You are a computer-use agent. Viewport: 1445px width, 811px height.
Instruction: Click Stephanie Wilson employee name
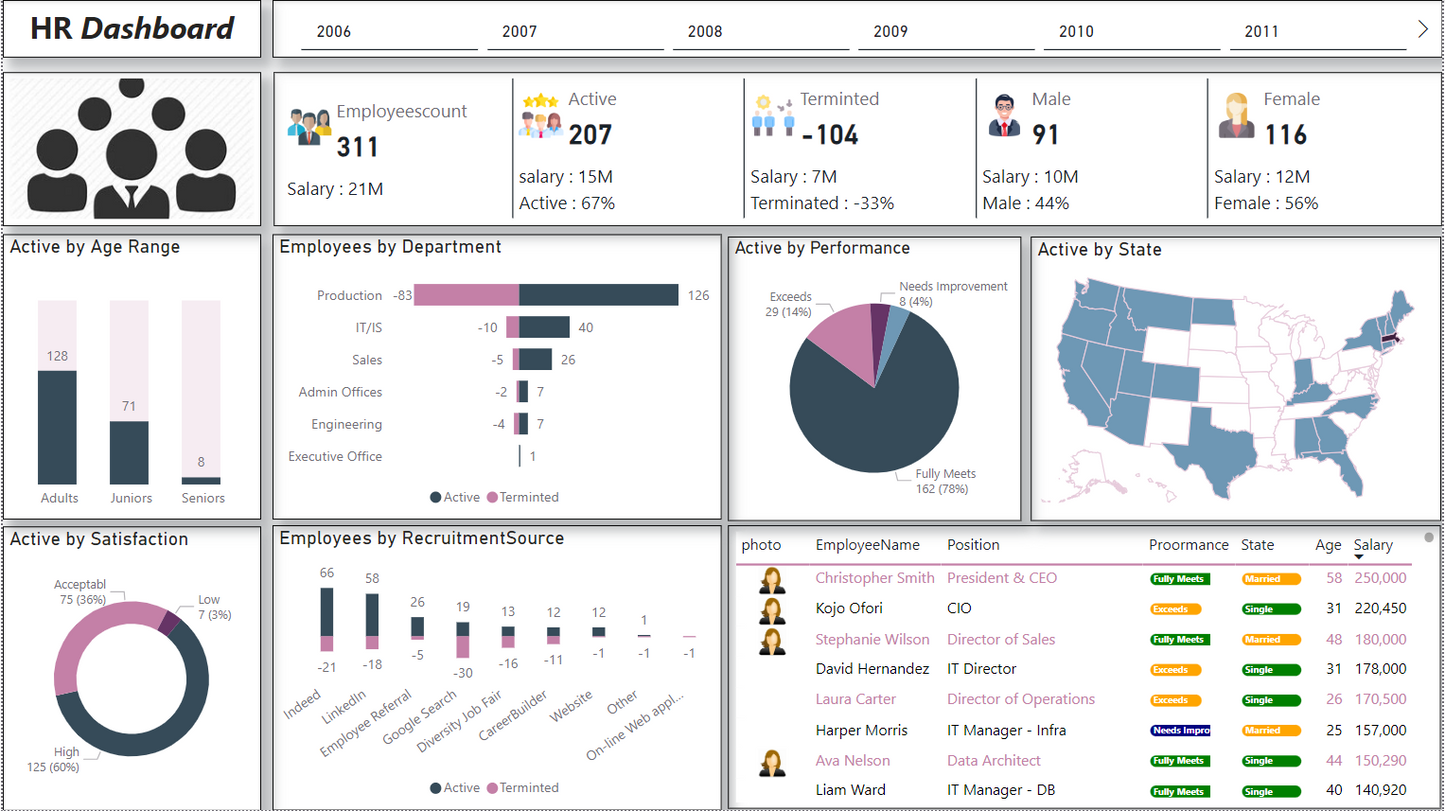click(x=872, y=640)
